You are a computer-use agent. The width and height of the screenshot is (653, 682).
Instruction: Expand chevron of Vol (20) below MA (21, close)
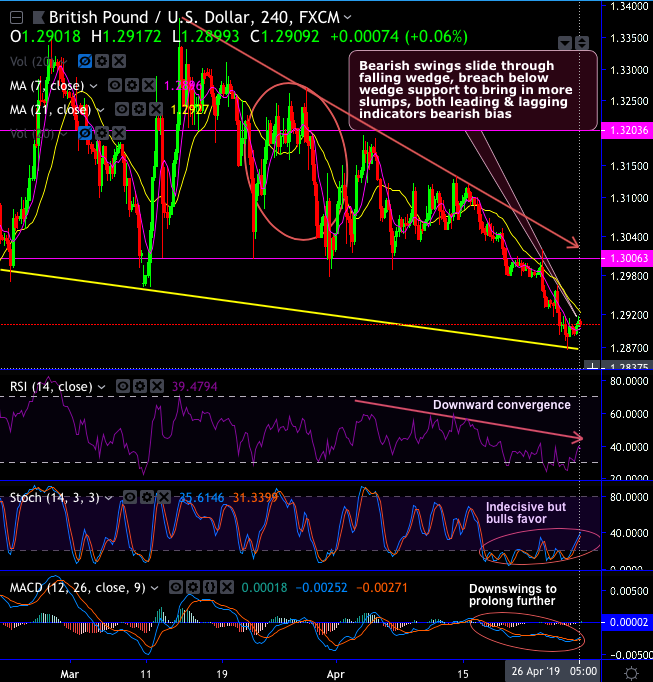pyautogui.click(x=64, y=134)
